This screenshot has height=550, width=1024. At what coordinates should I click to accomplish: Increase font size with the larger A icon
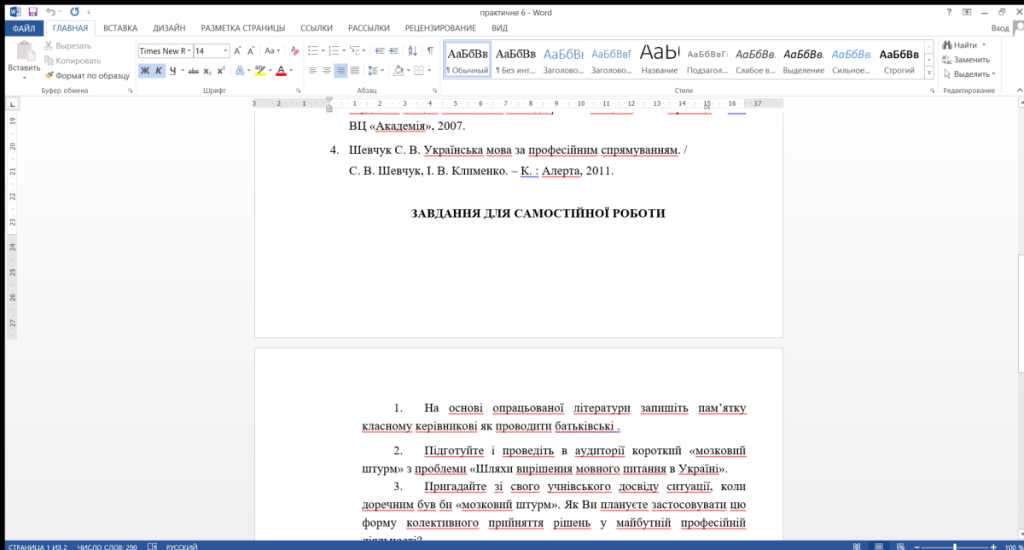(x=237, y=51)
